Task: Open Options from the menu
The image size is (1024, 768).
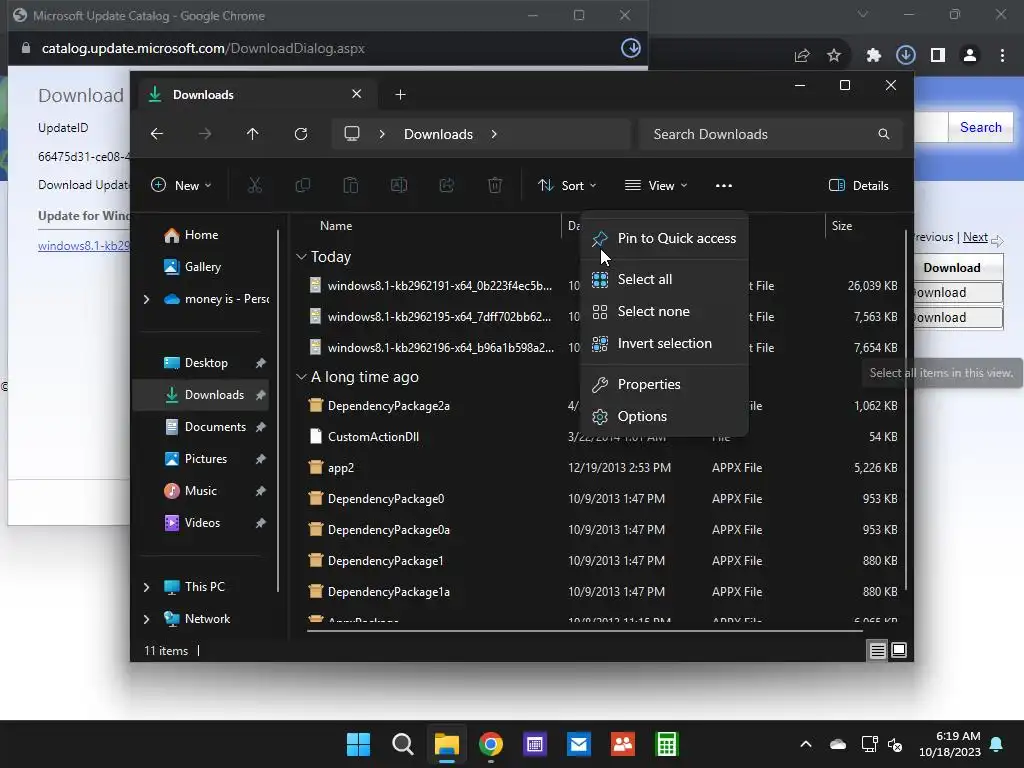Action: [x=664, y=417]
